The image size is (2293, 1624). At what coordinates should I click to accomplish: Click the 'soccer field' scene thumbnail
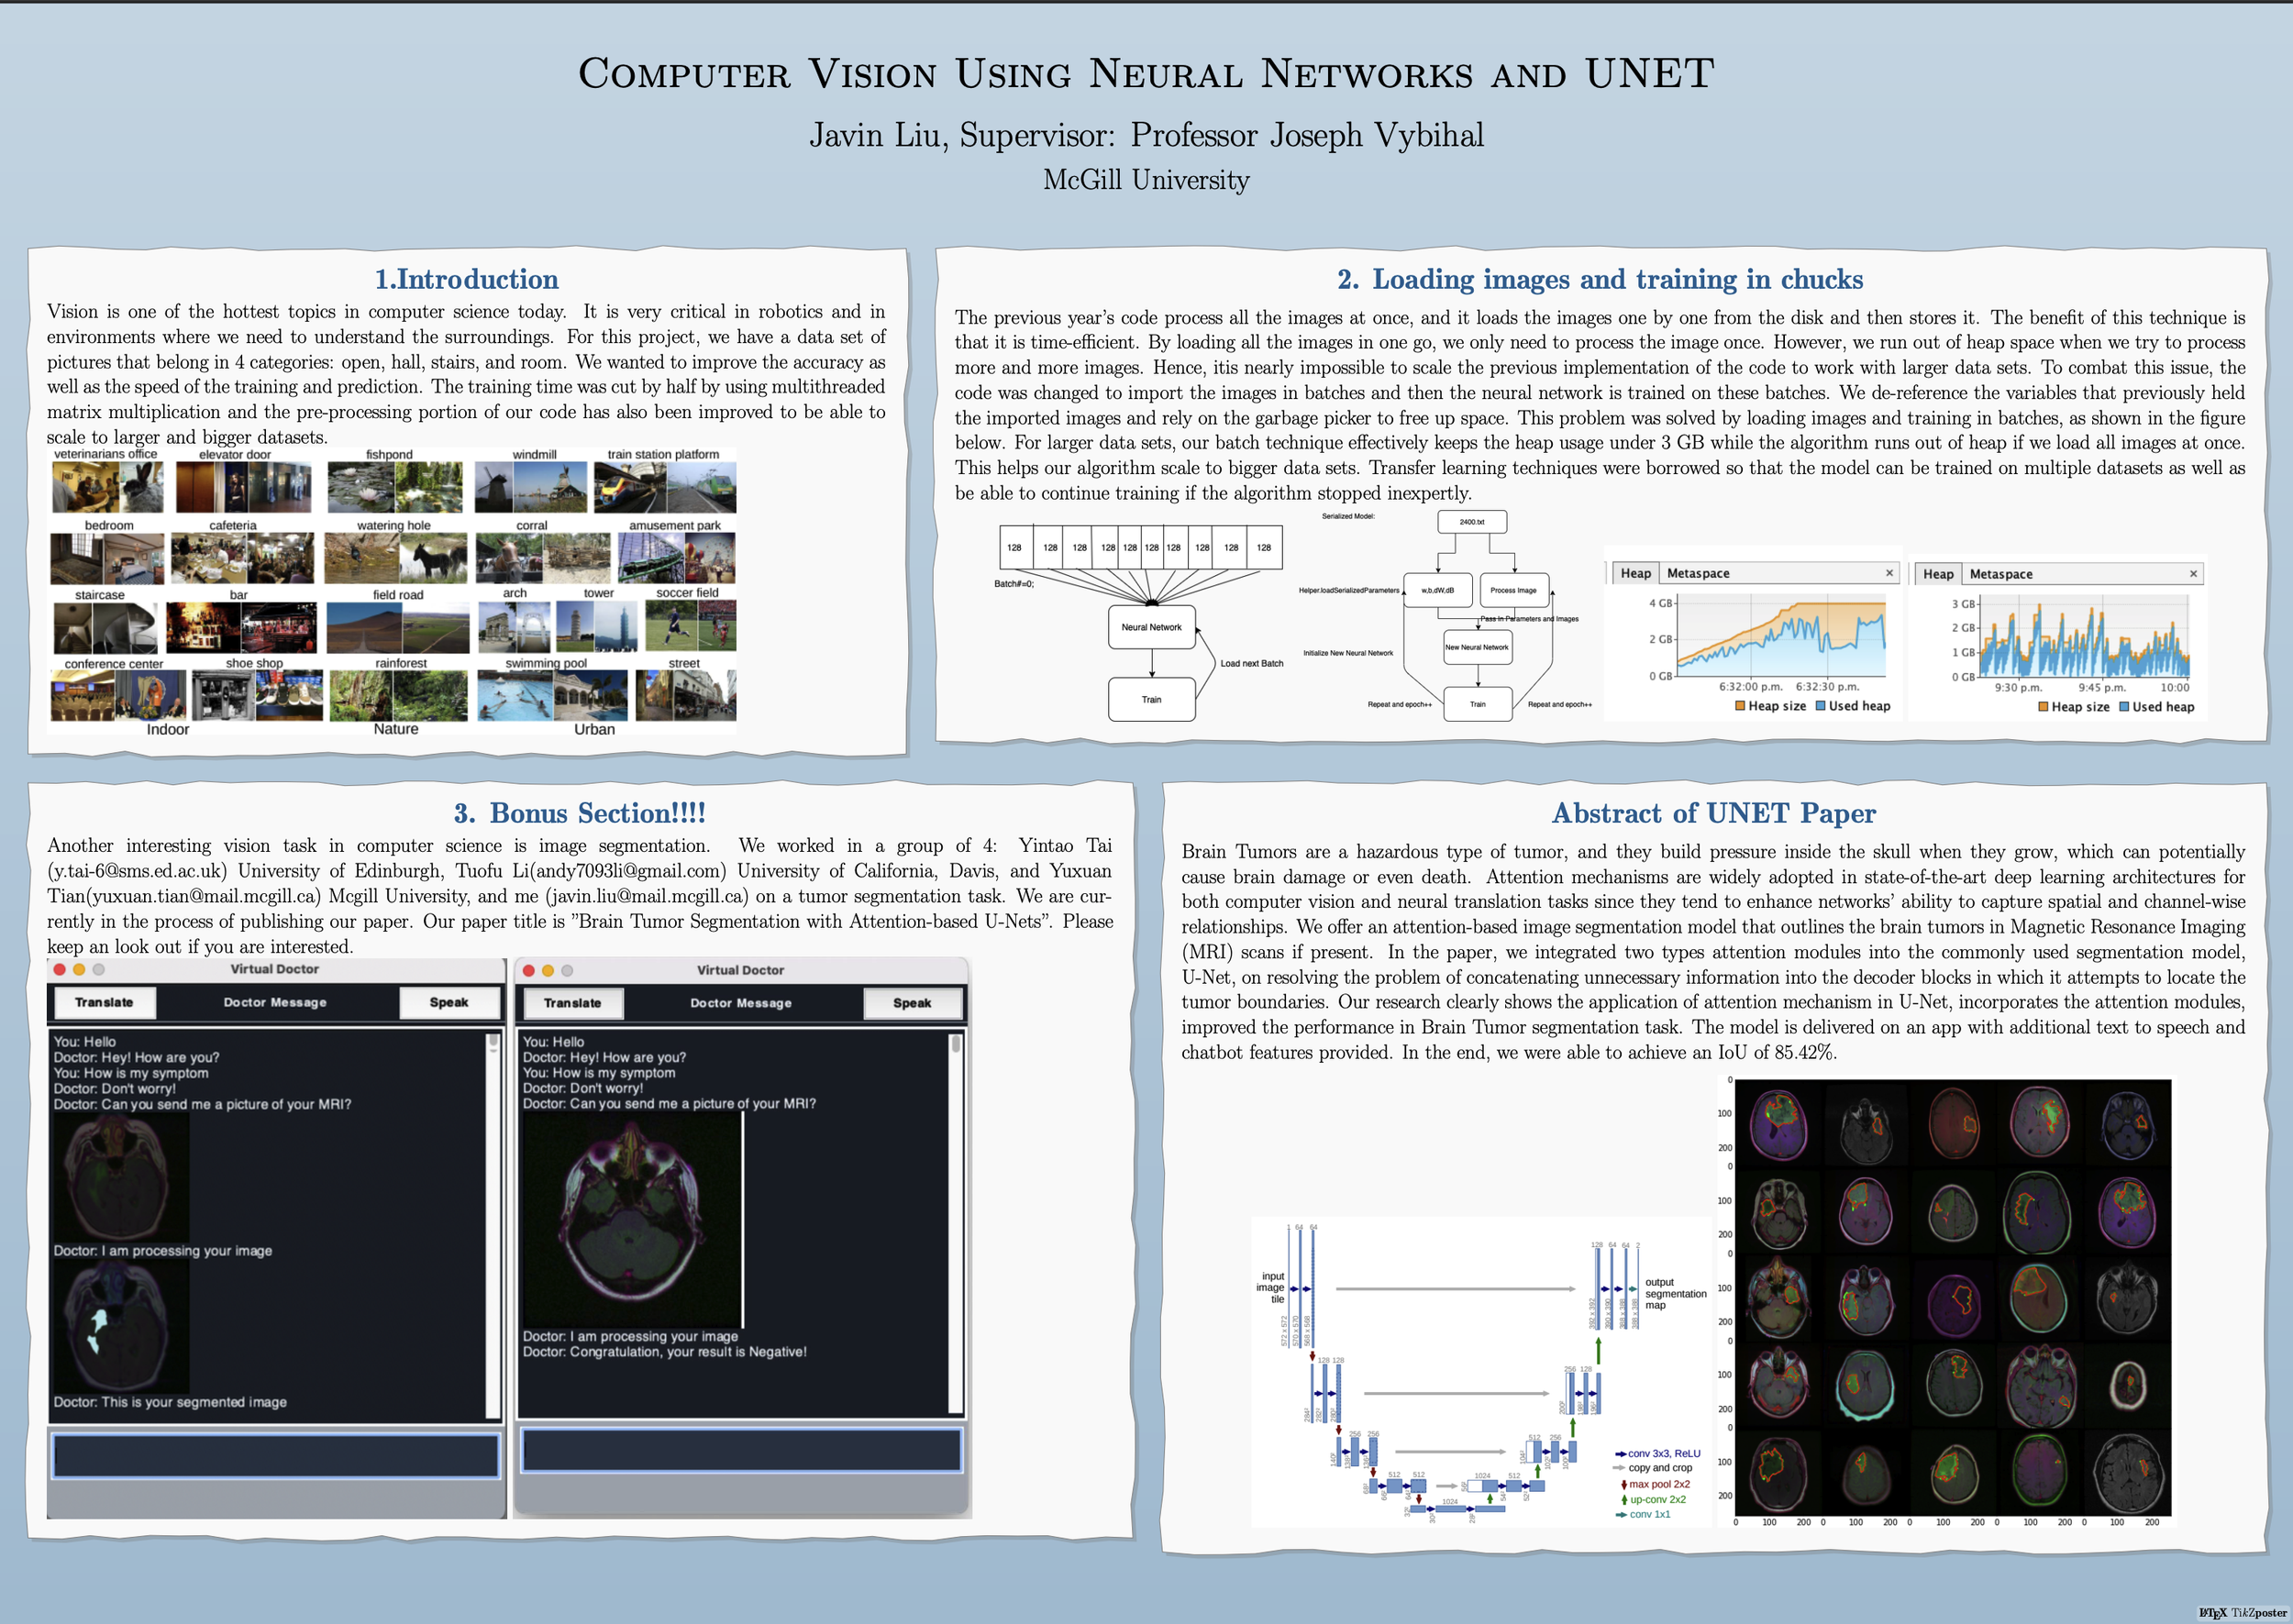[x=690, y=625]
